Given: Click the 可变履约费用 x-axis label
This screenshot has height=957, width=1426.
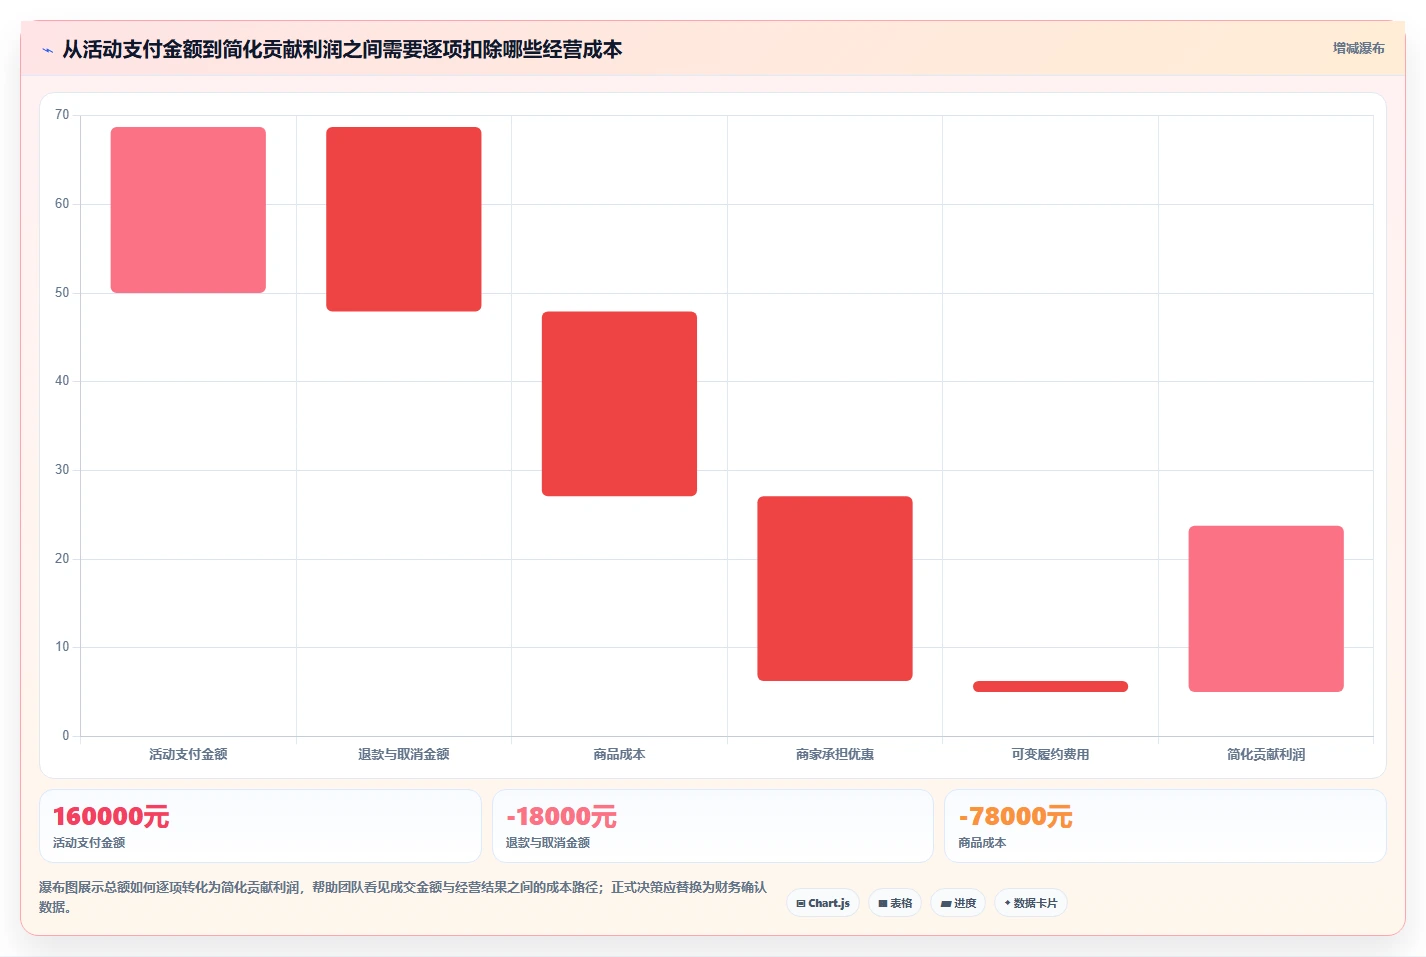Looking at the screenshot, I should (1050, 754).
